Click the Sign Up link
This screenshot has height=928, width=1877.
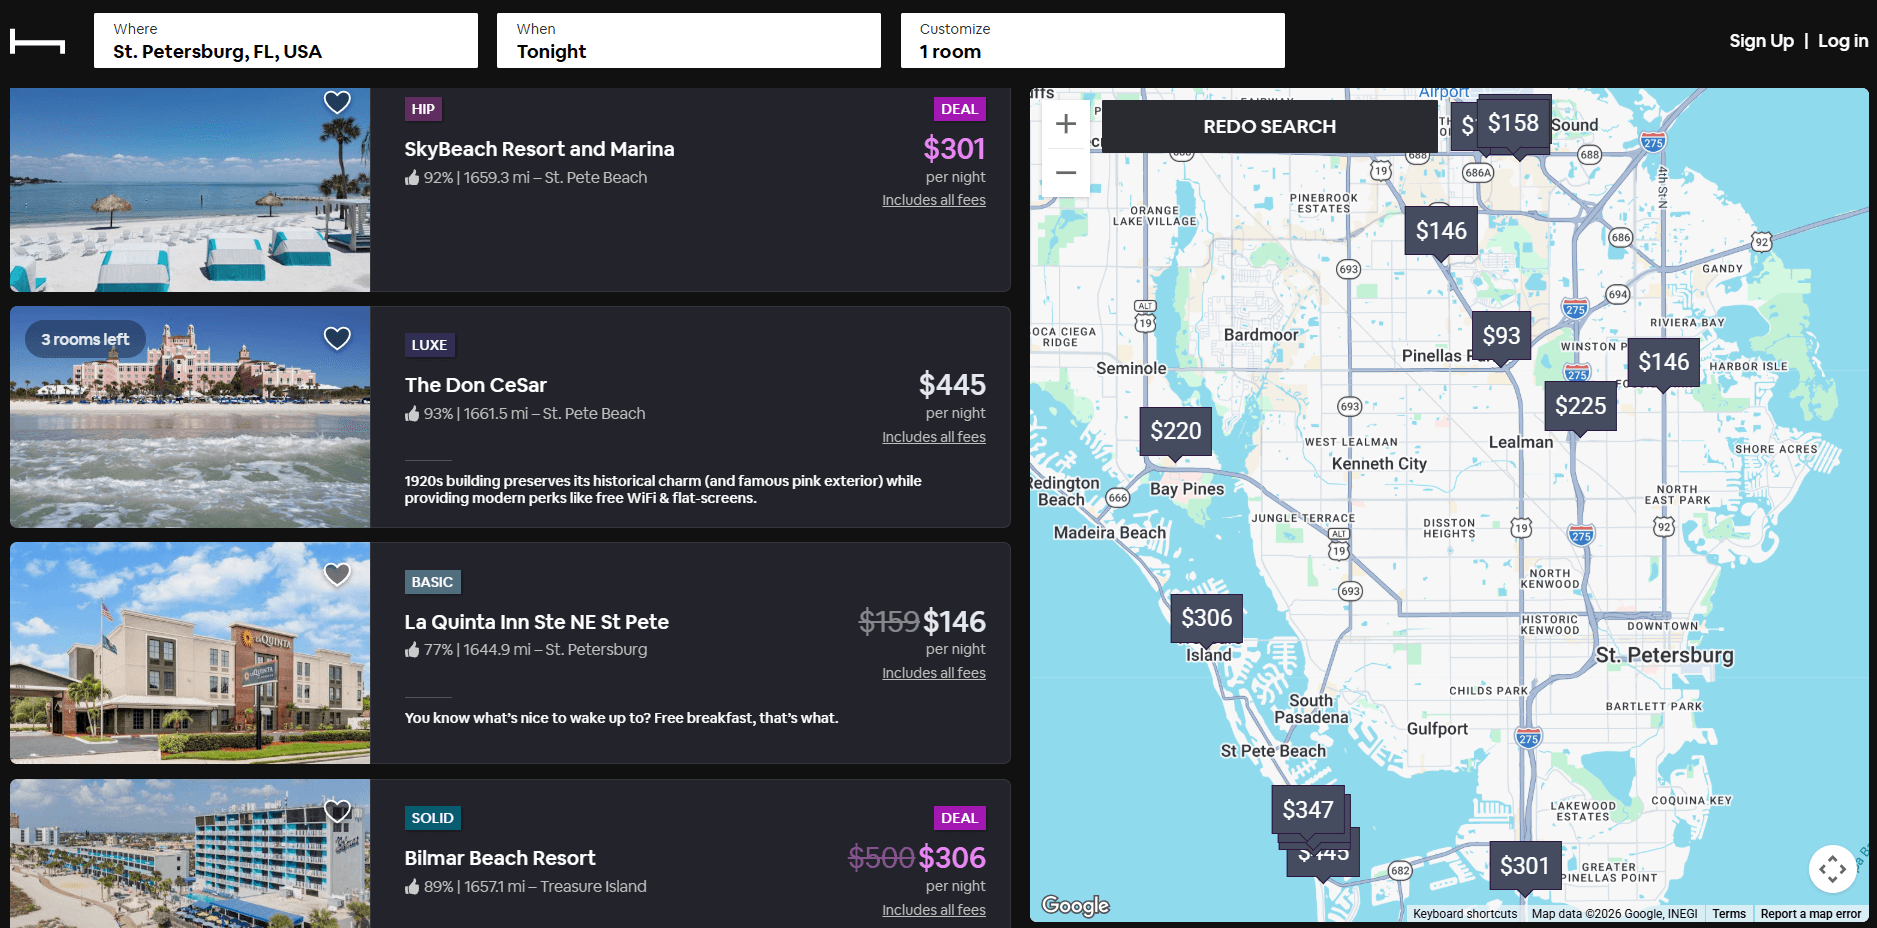1761,41
